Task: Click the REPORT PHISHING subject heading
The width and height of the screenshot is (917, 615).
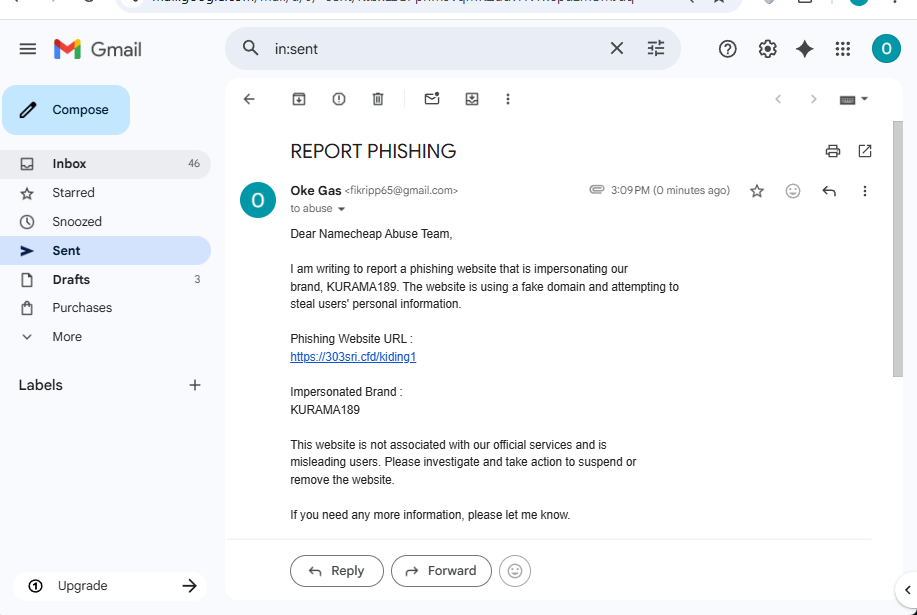Action: coord(373,151)
